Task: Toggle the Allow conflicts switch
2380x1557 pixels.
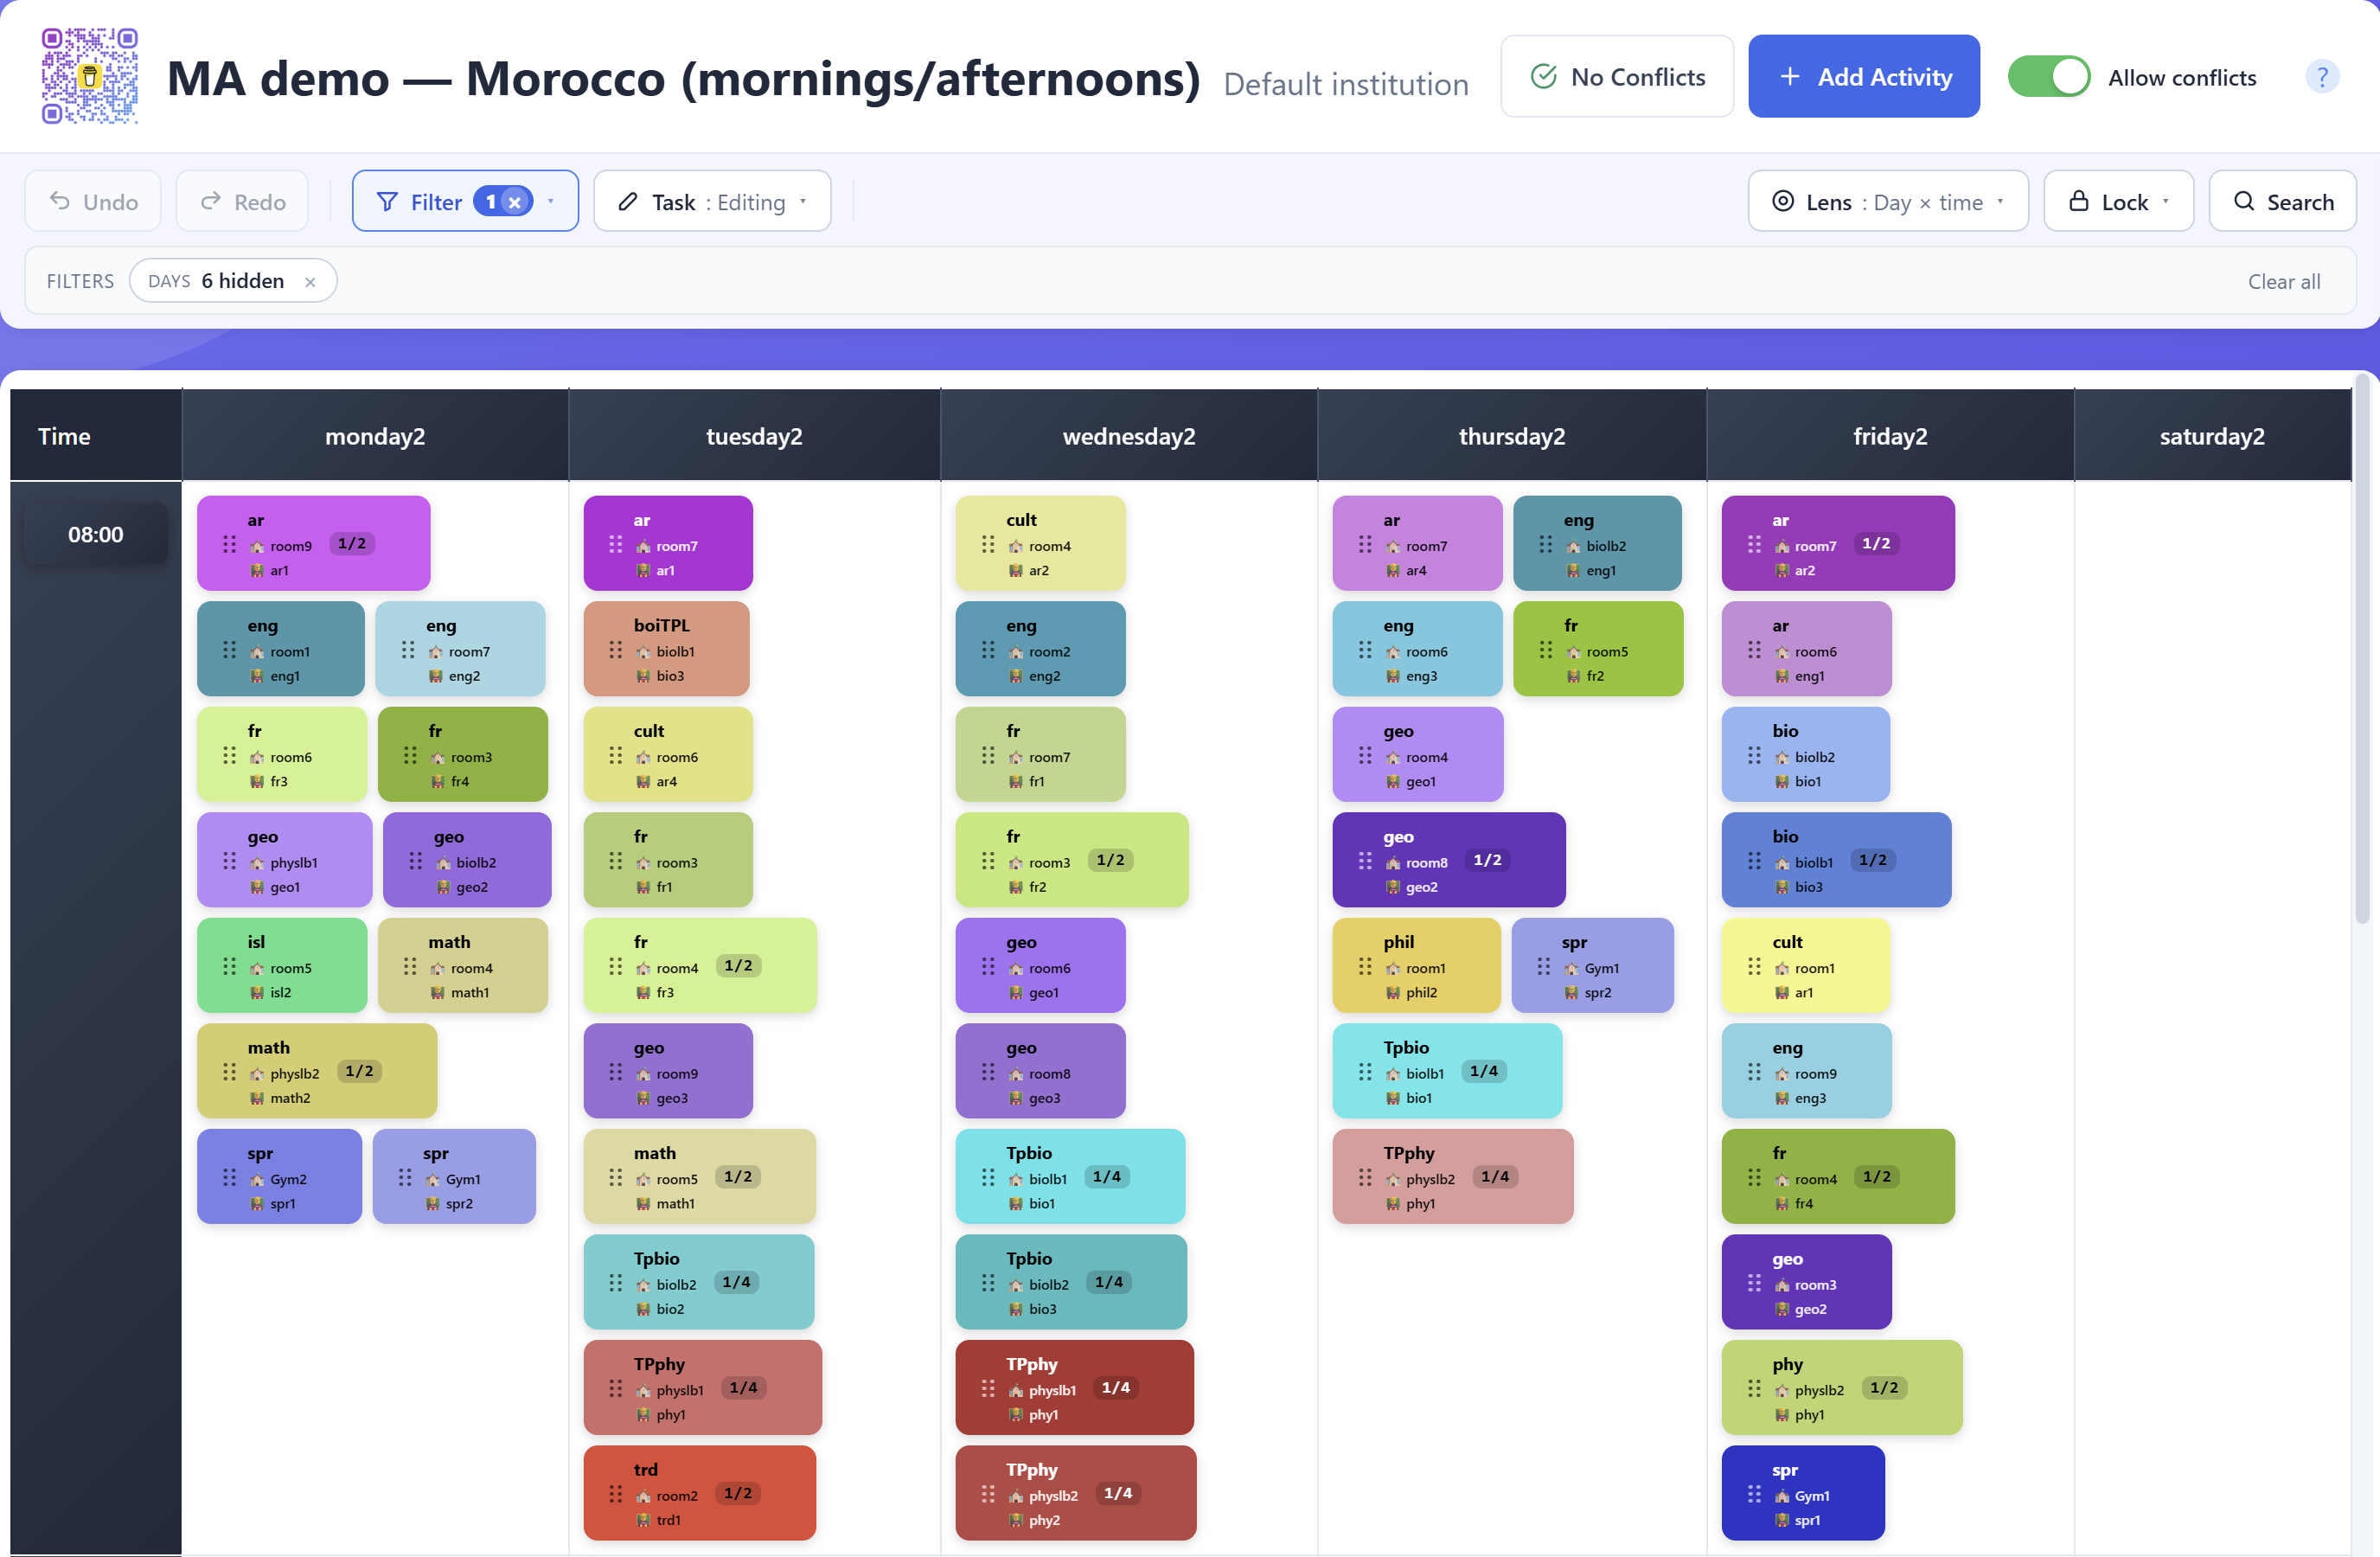Action: coord(2048,77)
